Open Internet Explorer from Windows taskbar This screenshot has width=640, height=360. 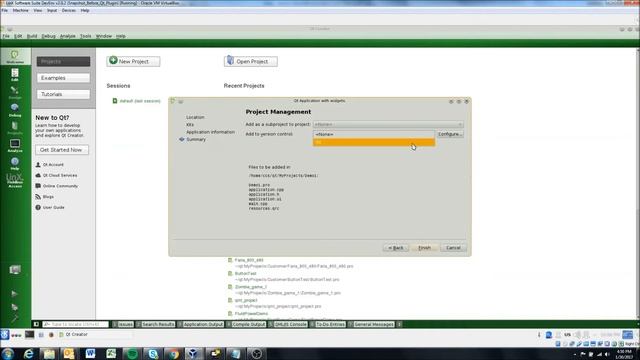(29, 353)
